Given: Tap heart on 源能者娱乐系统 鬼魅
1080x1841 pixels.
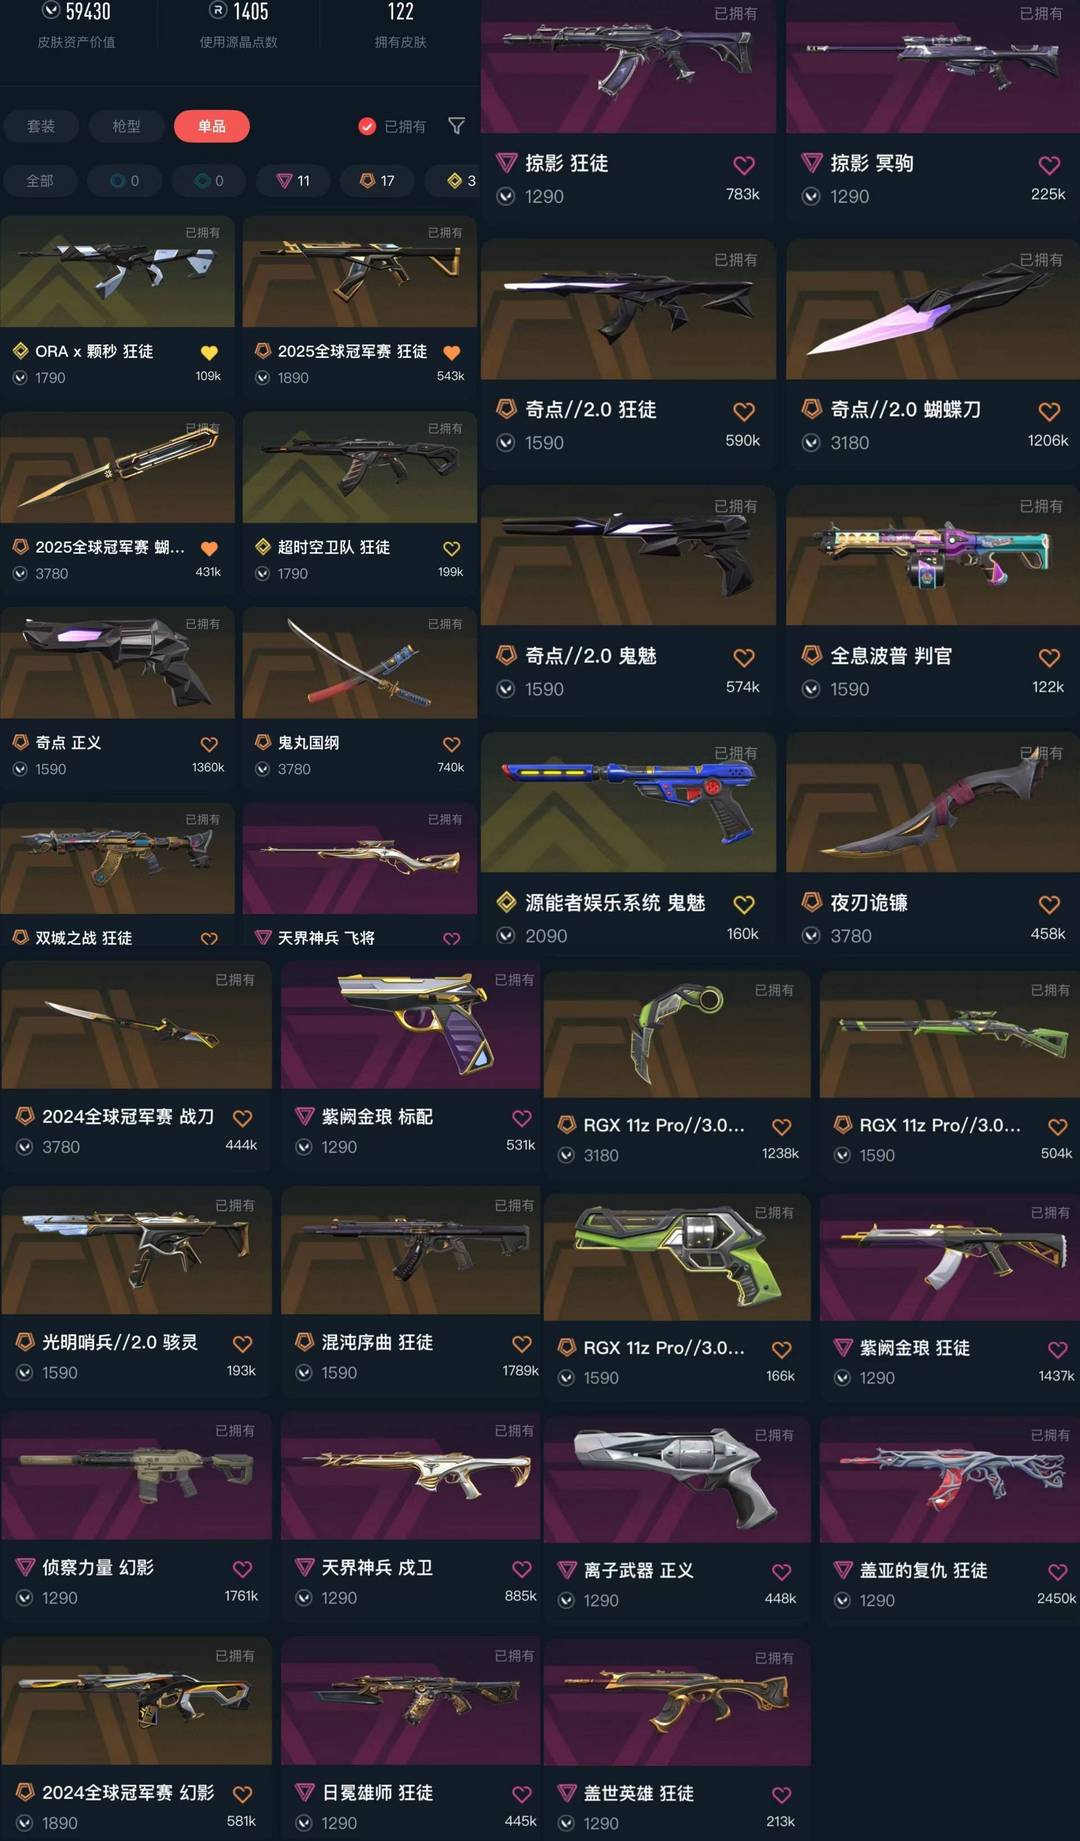Looking at the screenshot, I should click(744, 904).
